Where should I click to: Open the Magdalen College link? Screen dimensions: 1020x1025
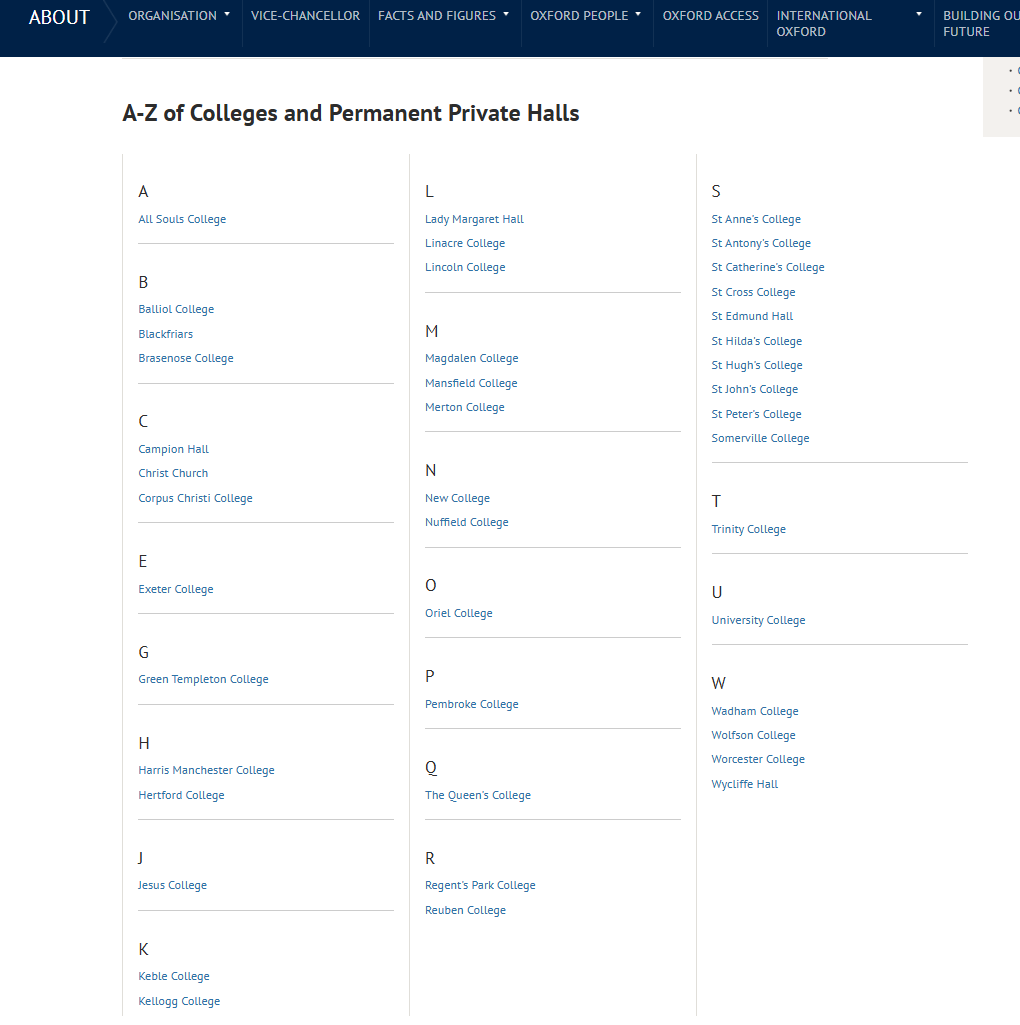471,359
